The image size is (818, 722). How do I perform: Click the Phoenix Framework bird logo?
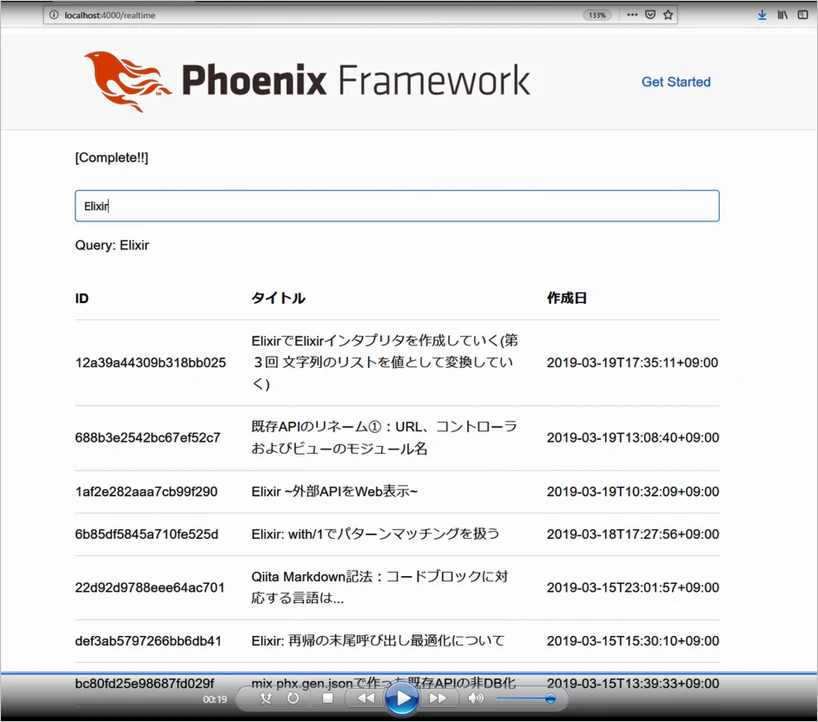[128, 81]
